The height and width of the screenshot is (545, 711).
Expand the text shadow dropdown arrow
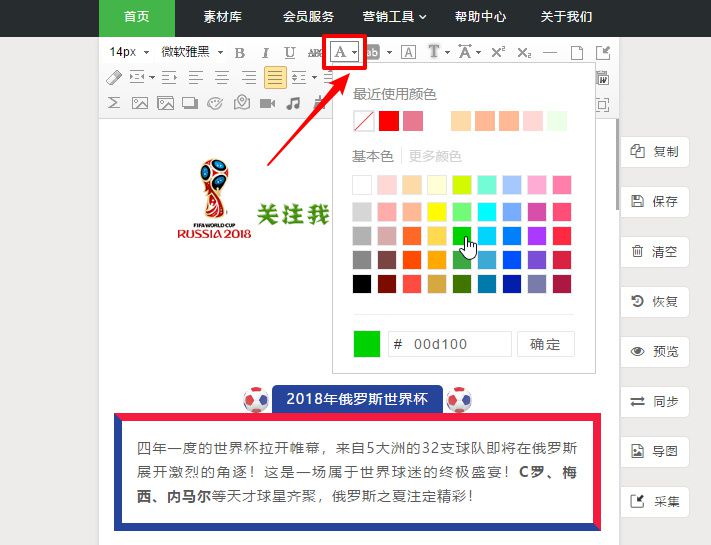448,53
